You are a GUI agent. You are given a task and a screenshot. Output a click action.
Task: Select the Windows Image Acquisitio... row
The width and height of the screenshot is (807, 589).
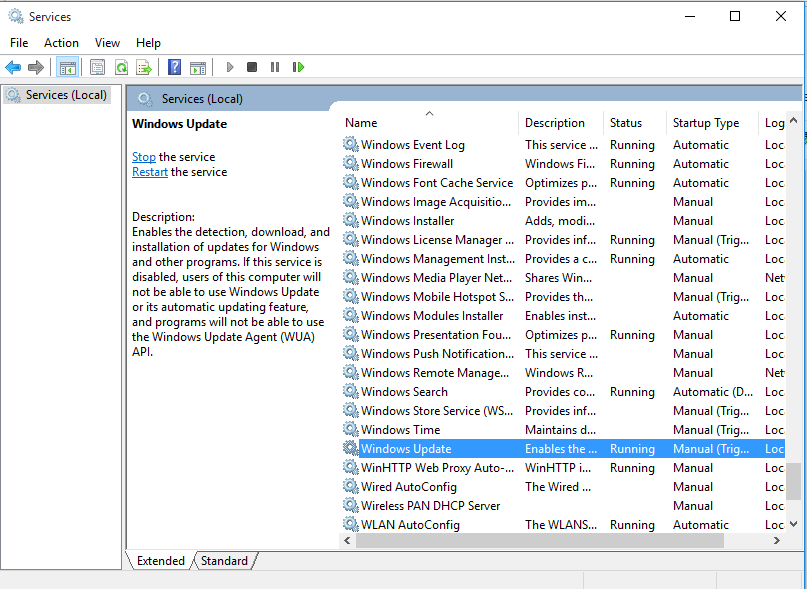[x=562, y=201]
